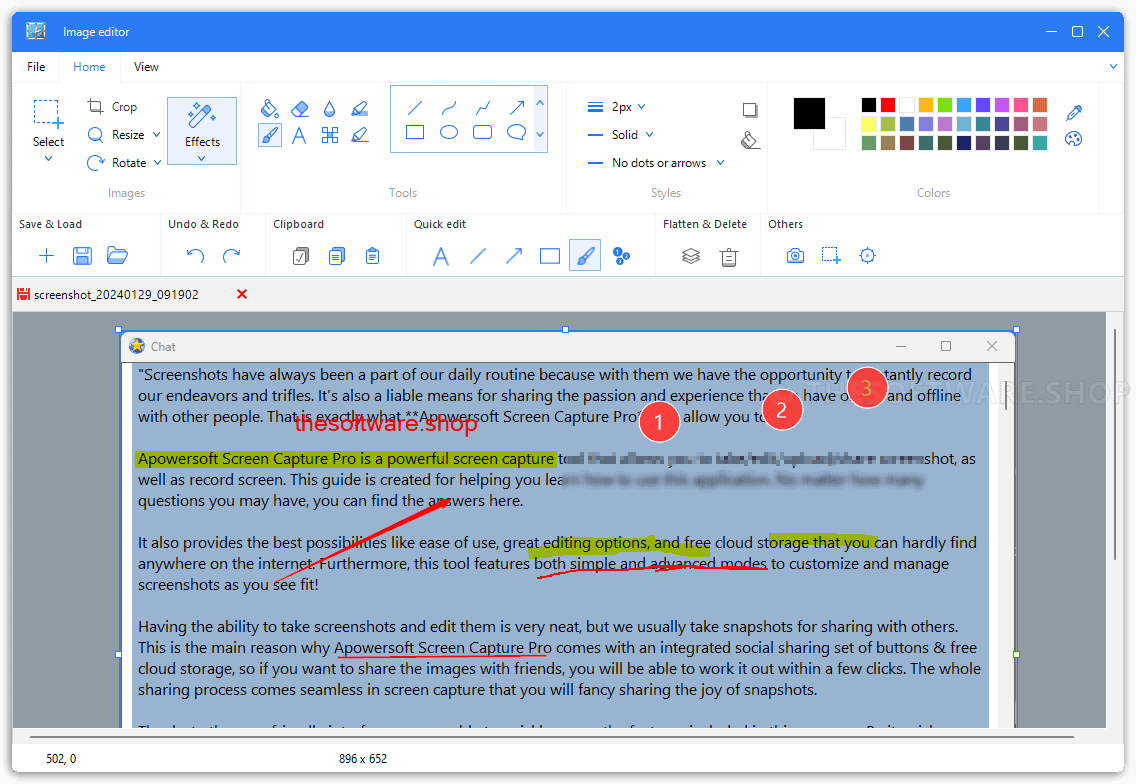Viewport: 1136px width, 784px height.
Task: Pick the yellow color swatch
Action: 869,124
